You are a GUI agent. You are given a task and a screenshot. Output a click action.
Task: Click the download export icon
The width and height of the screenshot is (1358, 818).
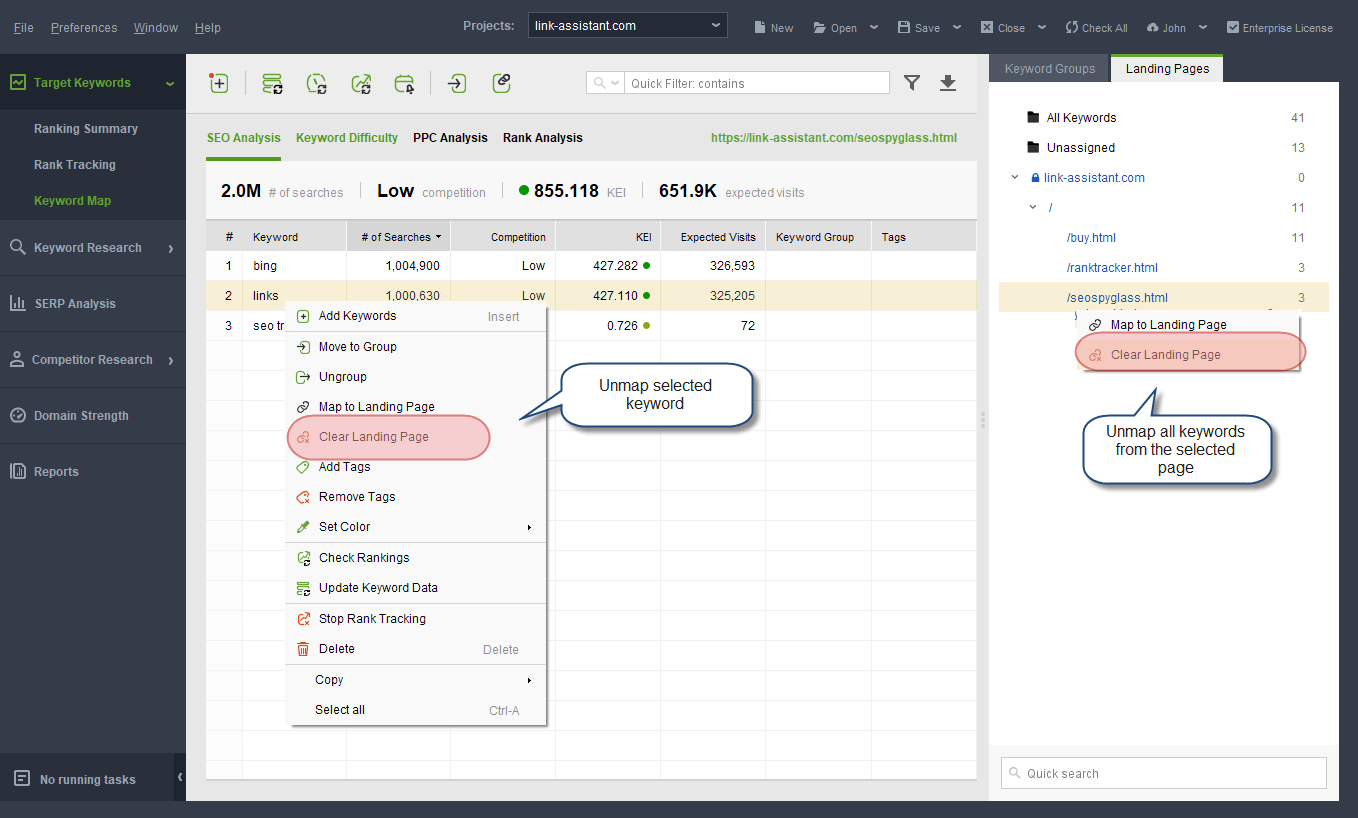(x=948, y=83)
